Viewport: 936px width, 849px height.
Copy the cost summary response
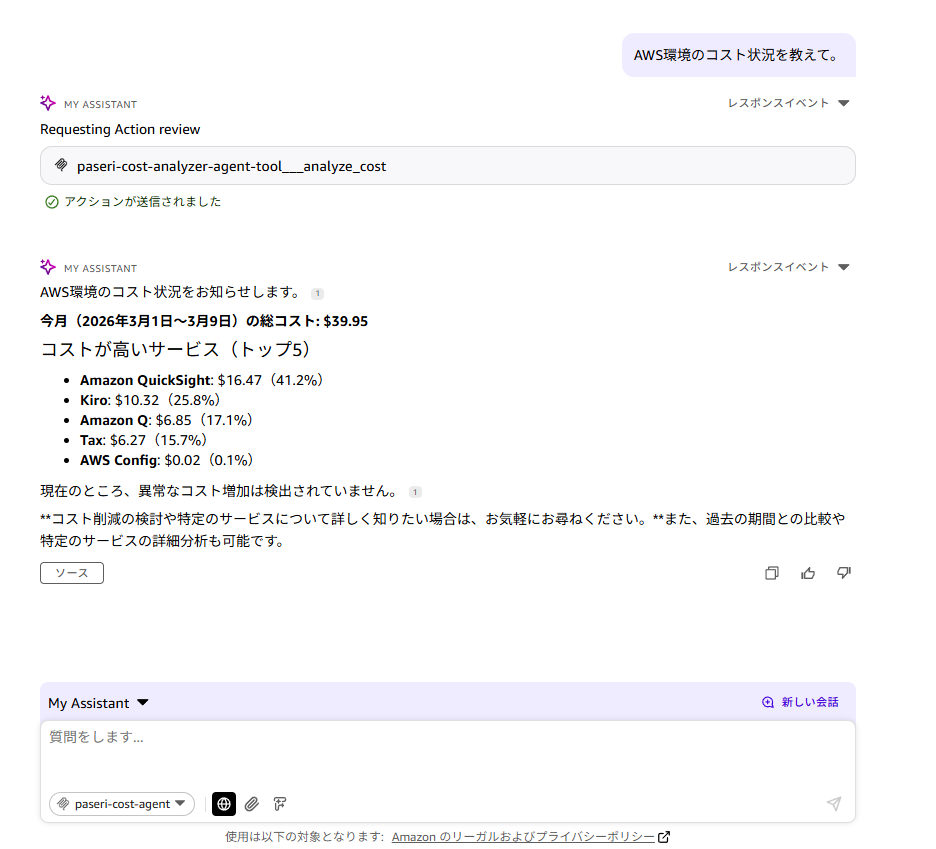(x=771, y=573)
